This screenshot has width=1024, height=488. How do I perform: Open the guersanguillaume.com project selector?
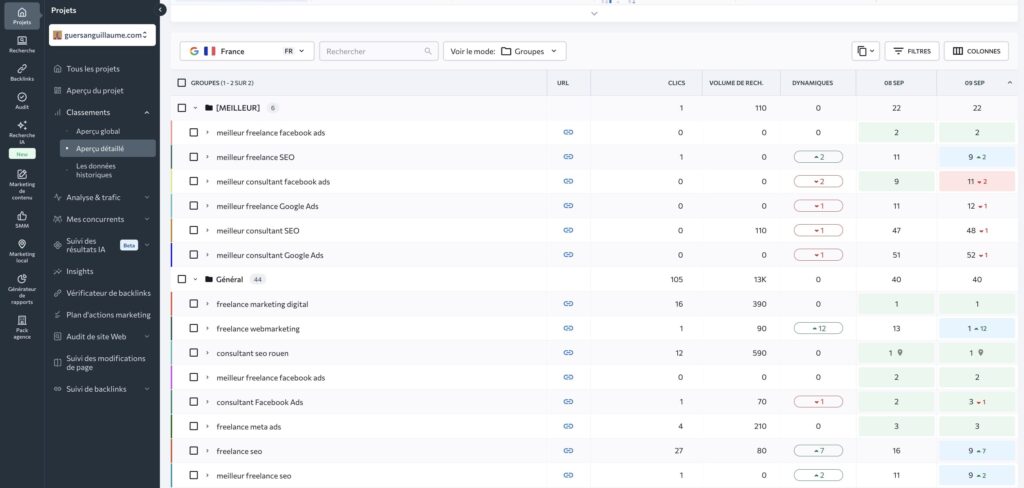pos(102,35)
